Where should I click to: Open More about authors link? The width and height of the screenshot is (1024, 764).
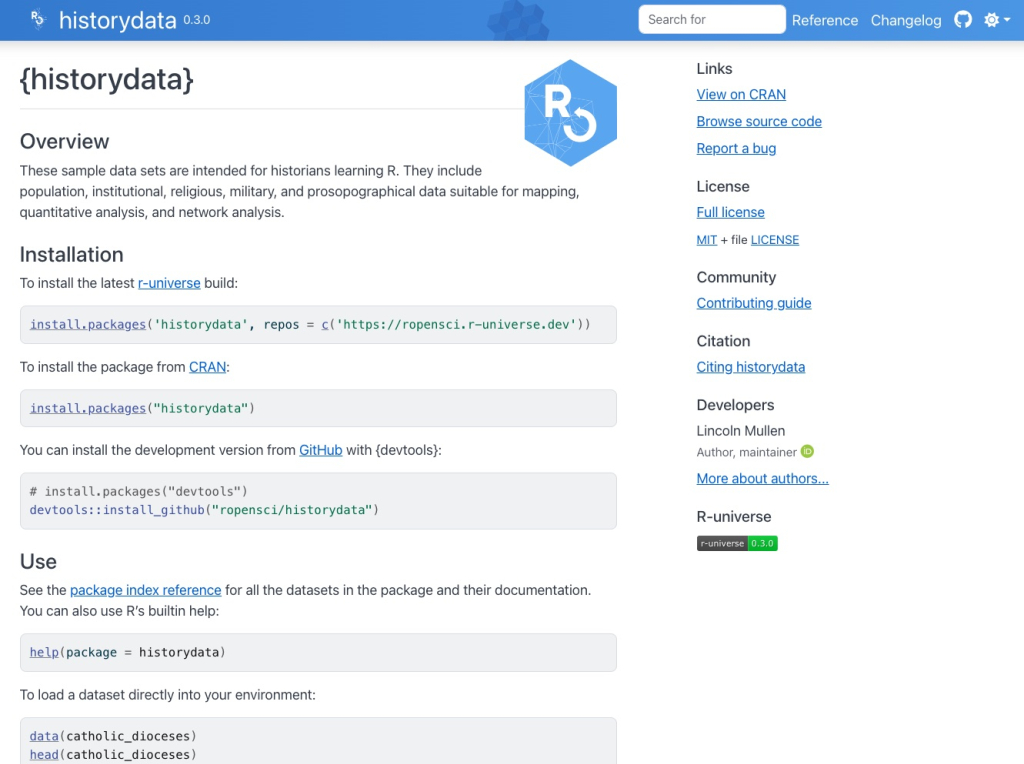(x=762, y=479)
